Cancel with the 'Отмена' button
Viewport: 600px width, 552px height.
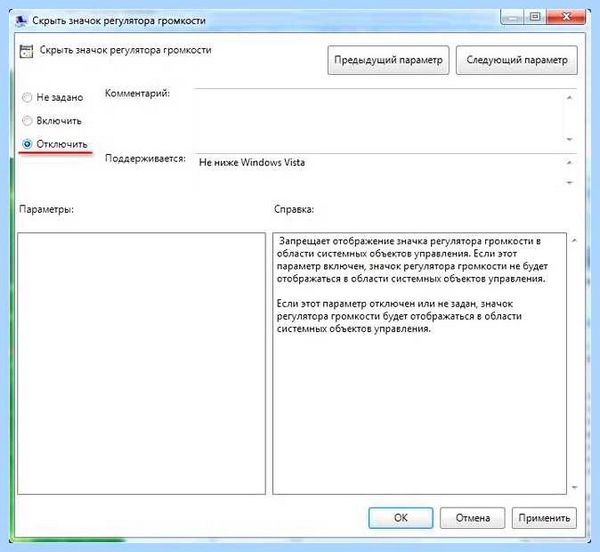(473, 518)
